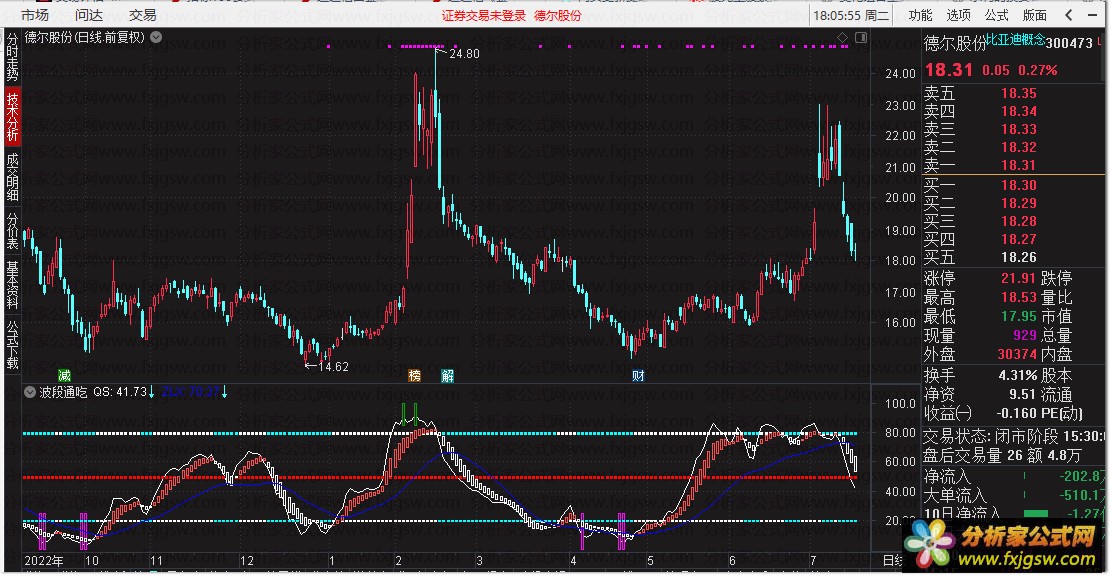1112x576 pixels.
Task: Click the 证券交易未登录 login link
Action: (484, 15)
